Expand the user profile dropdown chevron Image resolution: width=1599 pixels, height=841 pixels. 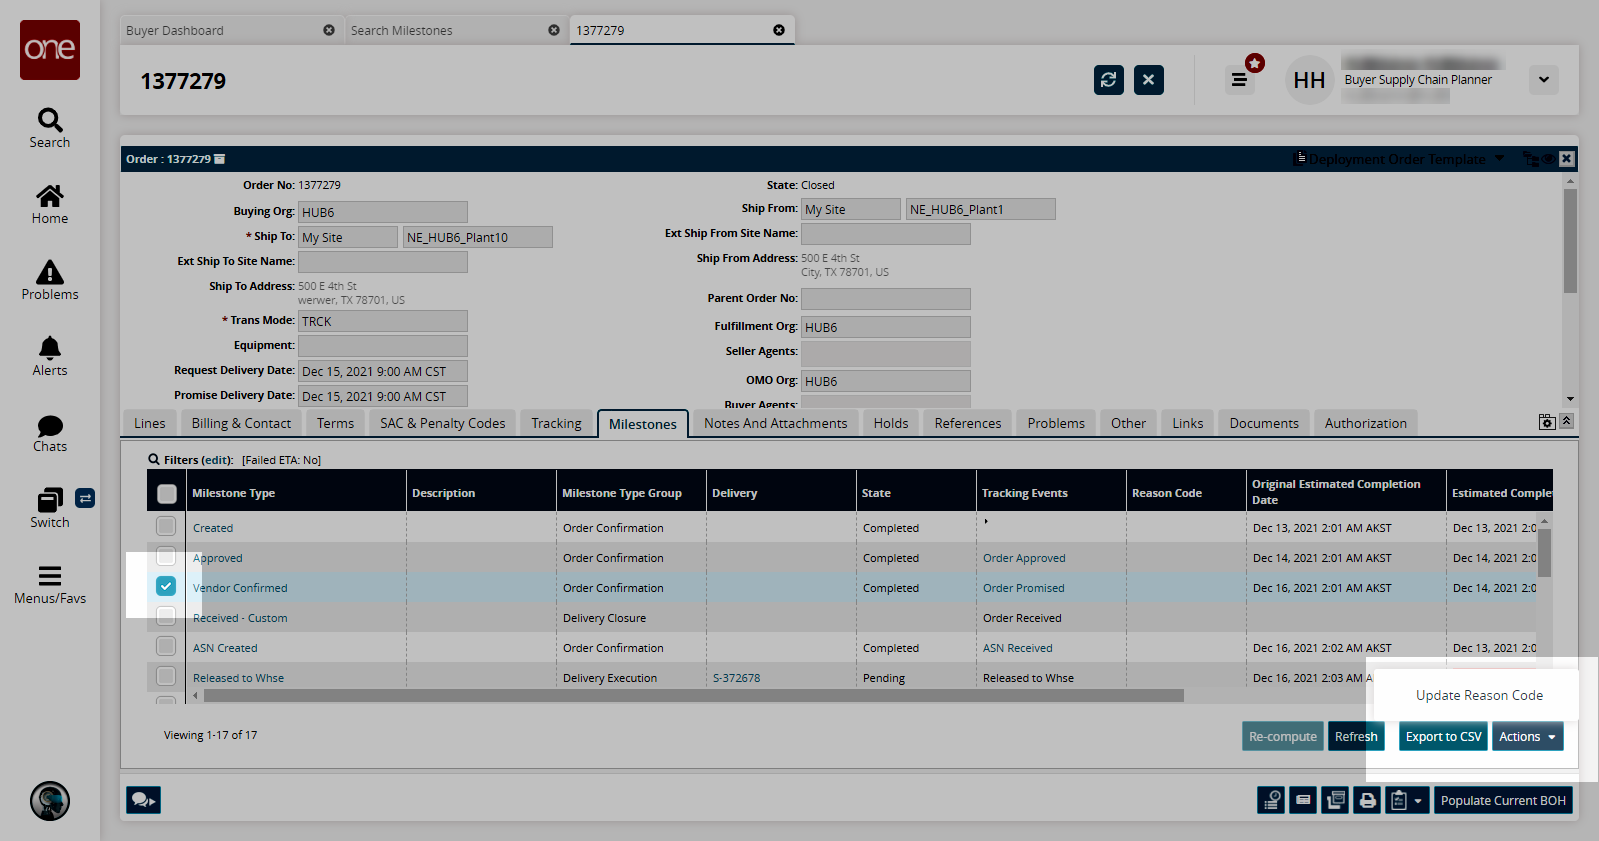(1543, 80)
